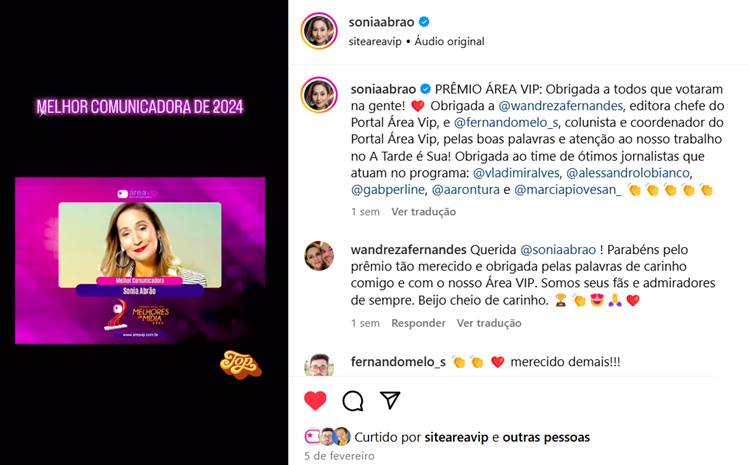Click the red heart like icon
The image size is (750, 465).
[x=315, y=400]
